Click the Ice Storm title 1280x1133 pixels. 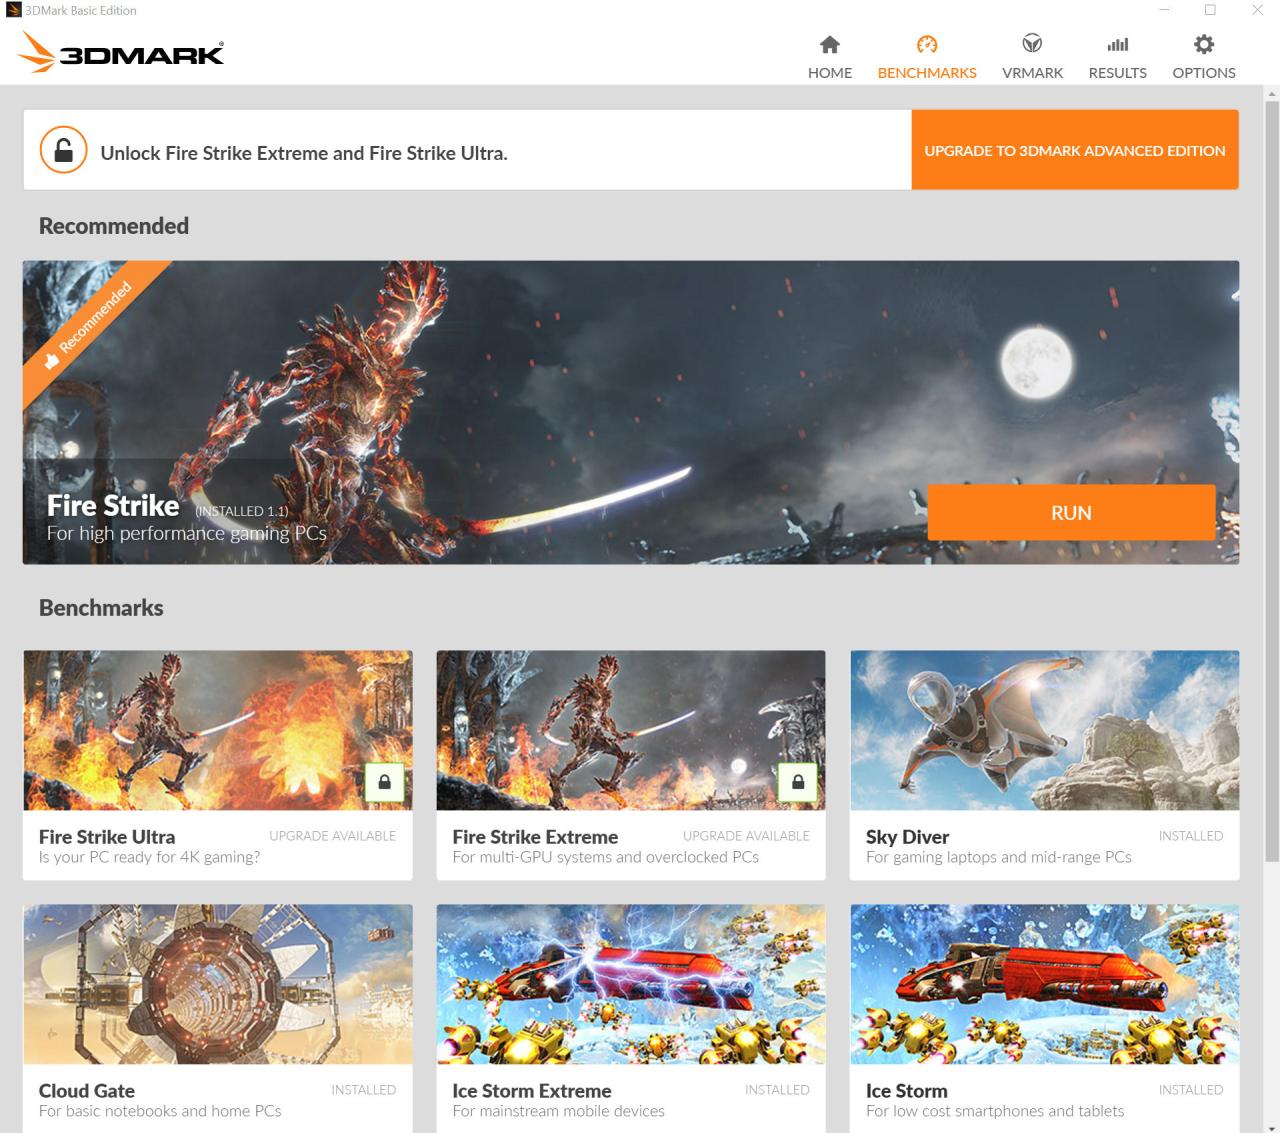[x=907, y=1091]
